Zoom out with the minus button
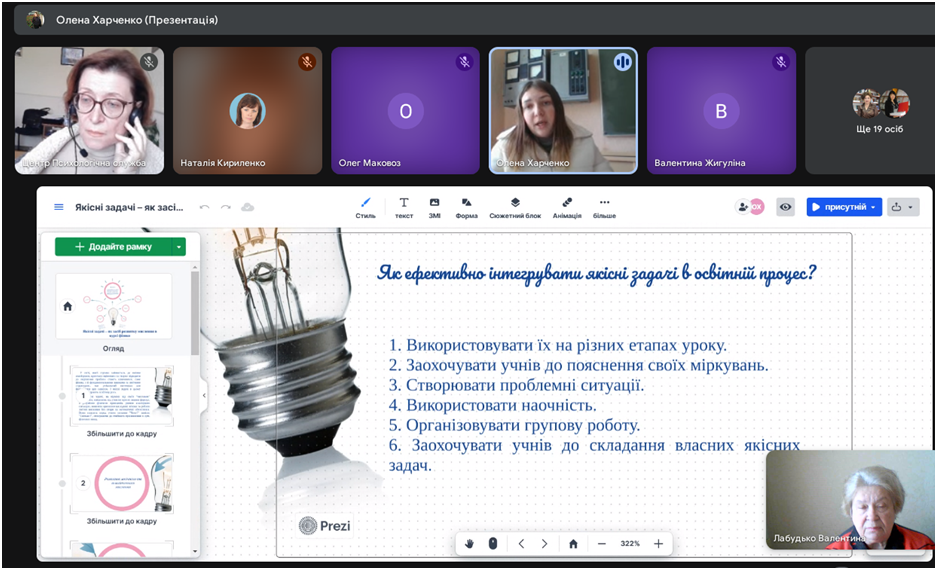This screenshot has height=570, width=937. point(602,543)
